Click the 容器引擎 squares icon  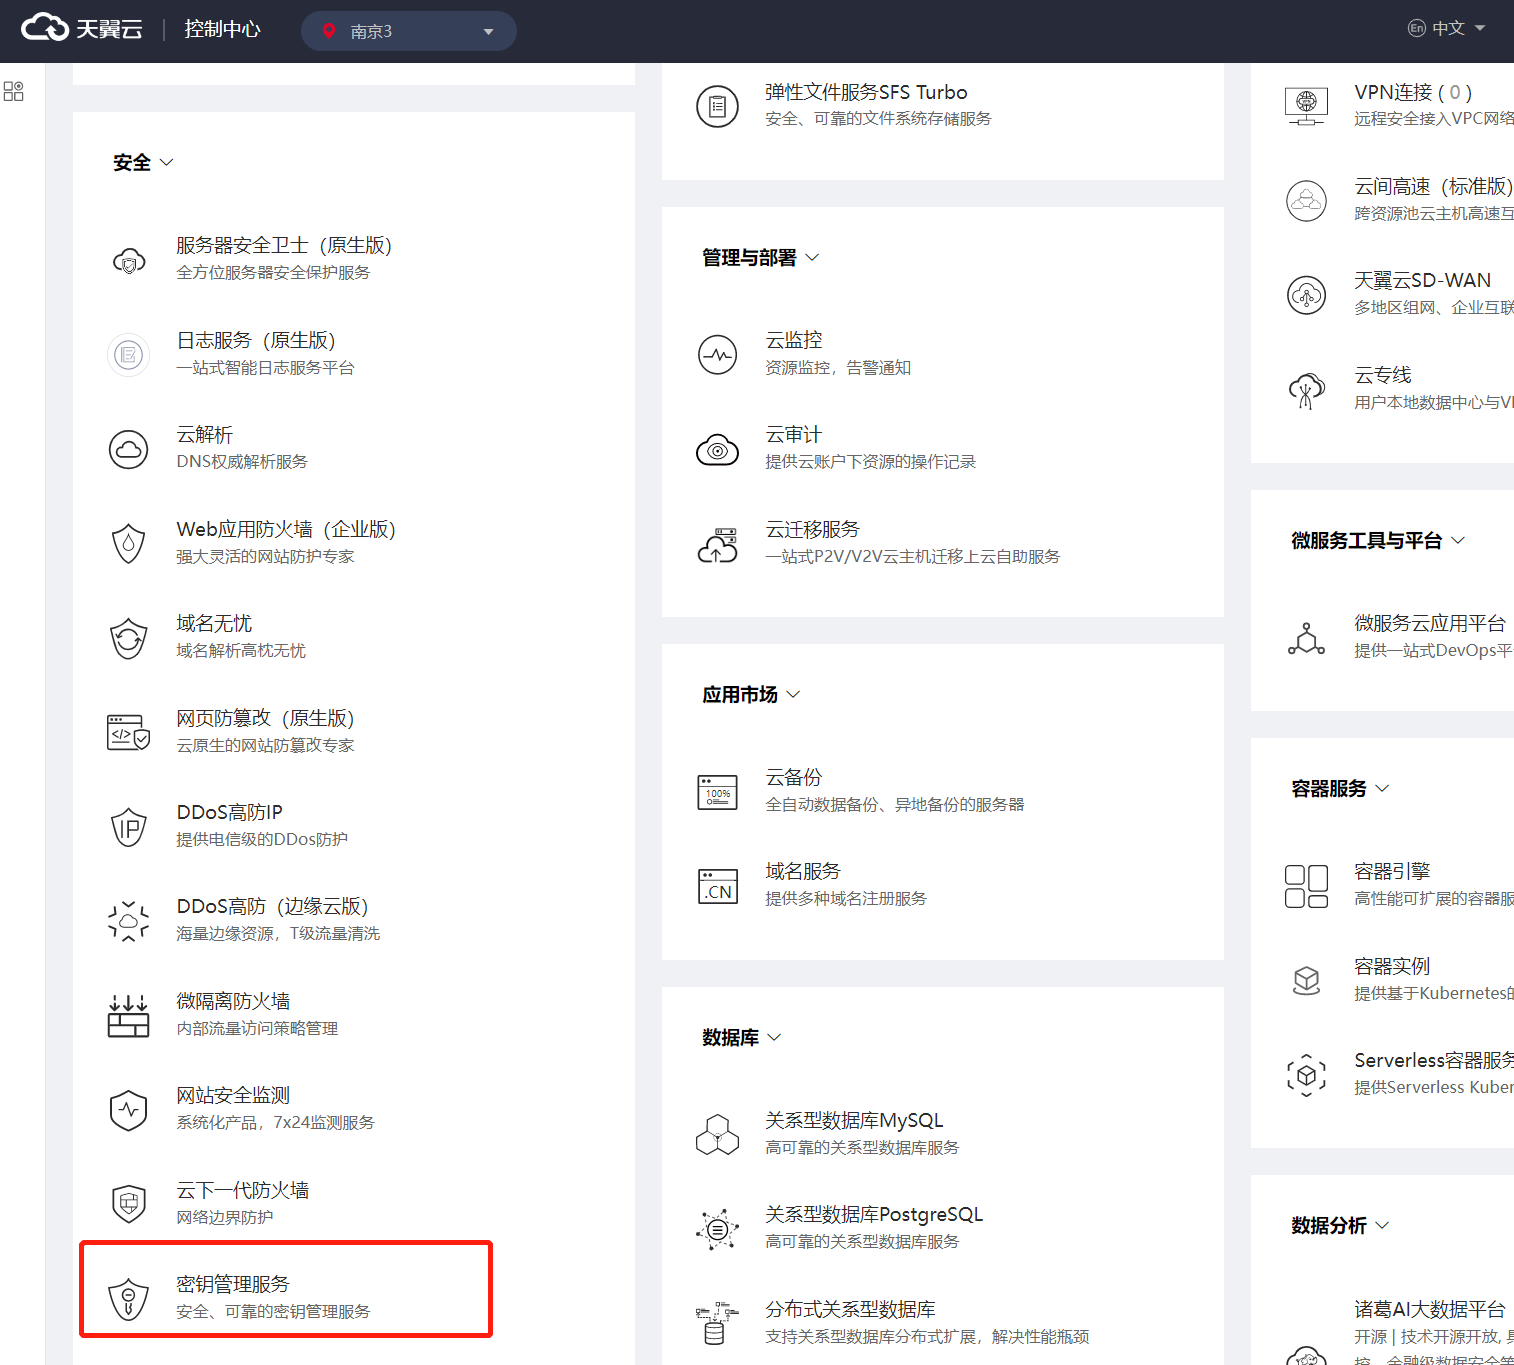[x=1306, y=886]
